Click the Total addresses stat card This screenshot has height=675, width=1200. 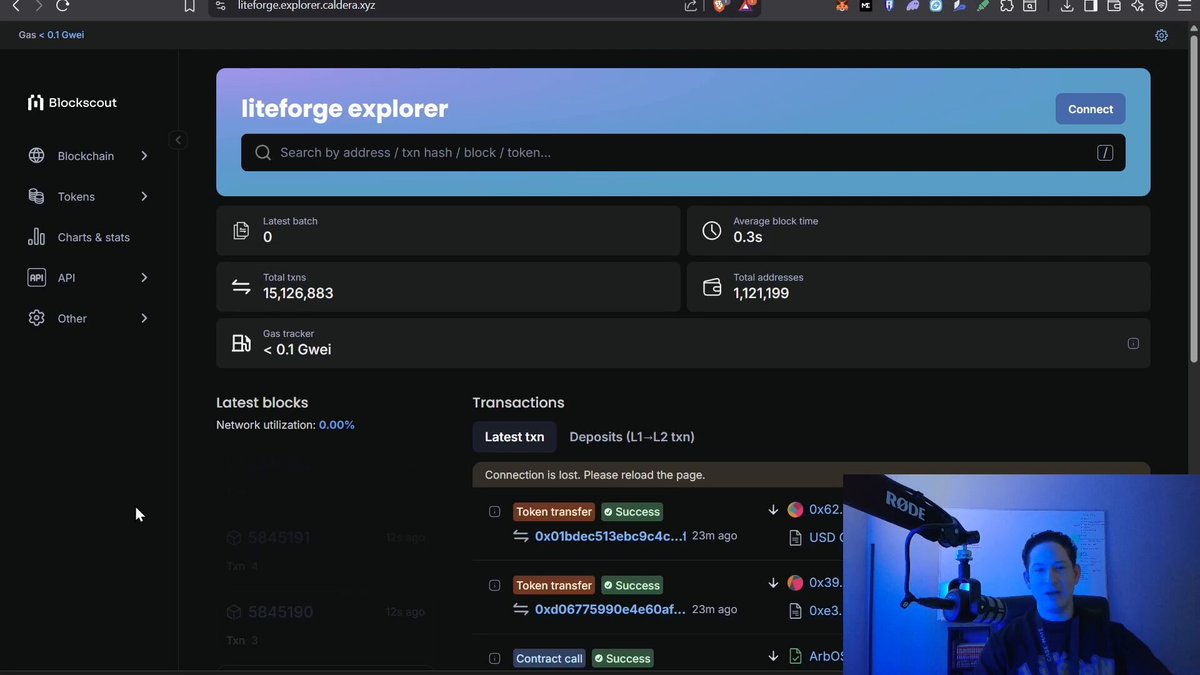918,287
